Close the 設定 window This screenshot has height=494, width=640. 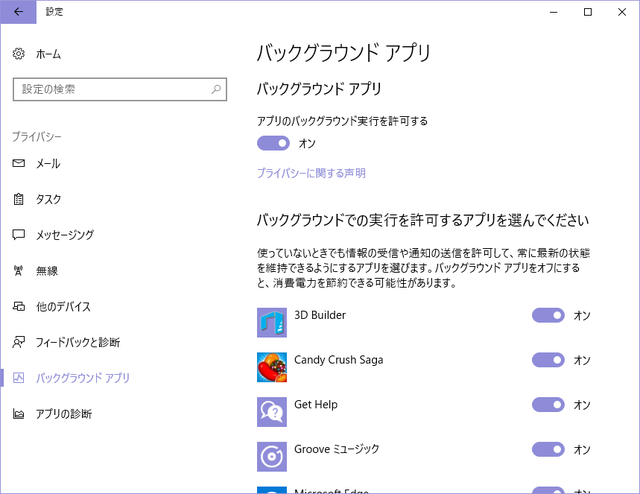pyautogui.click(x=622, y=12)
